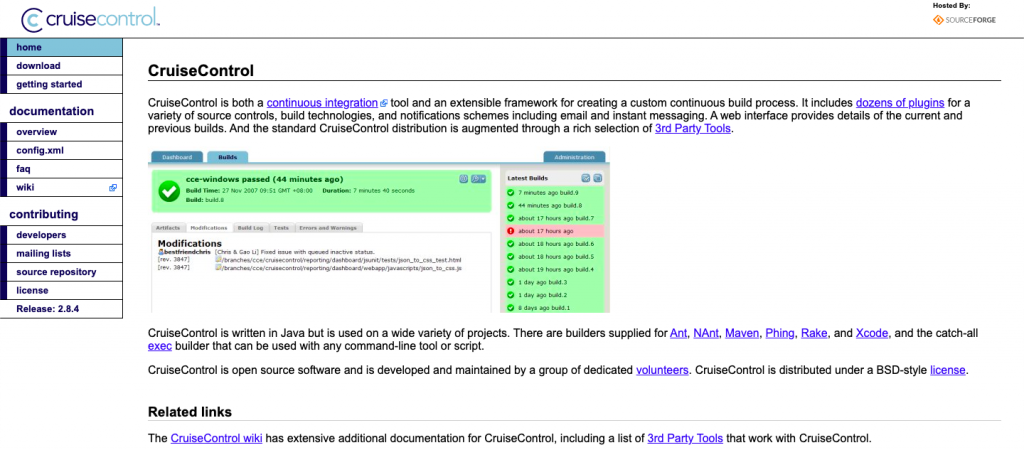
Task: Open the wiki sidebar entry
Action: [x=61, y=187]
